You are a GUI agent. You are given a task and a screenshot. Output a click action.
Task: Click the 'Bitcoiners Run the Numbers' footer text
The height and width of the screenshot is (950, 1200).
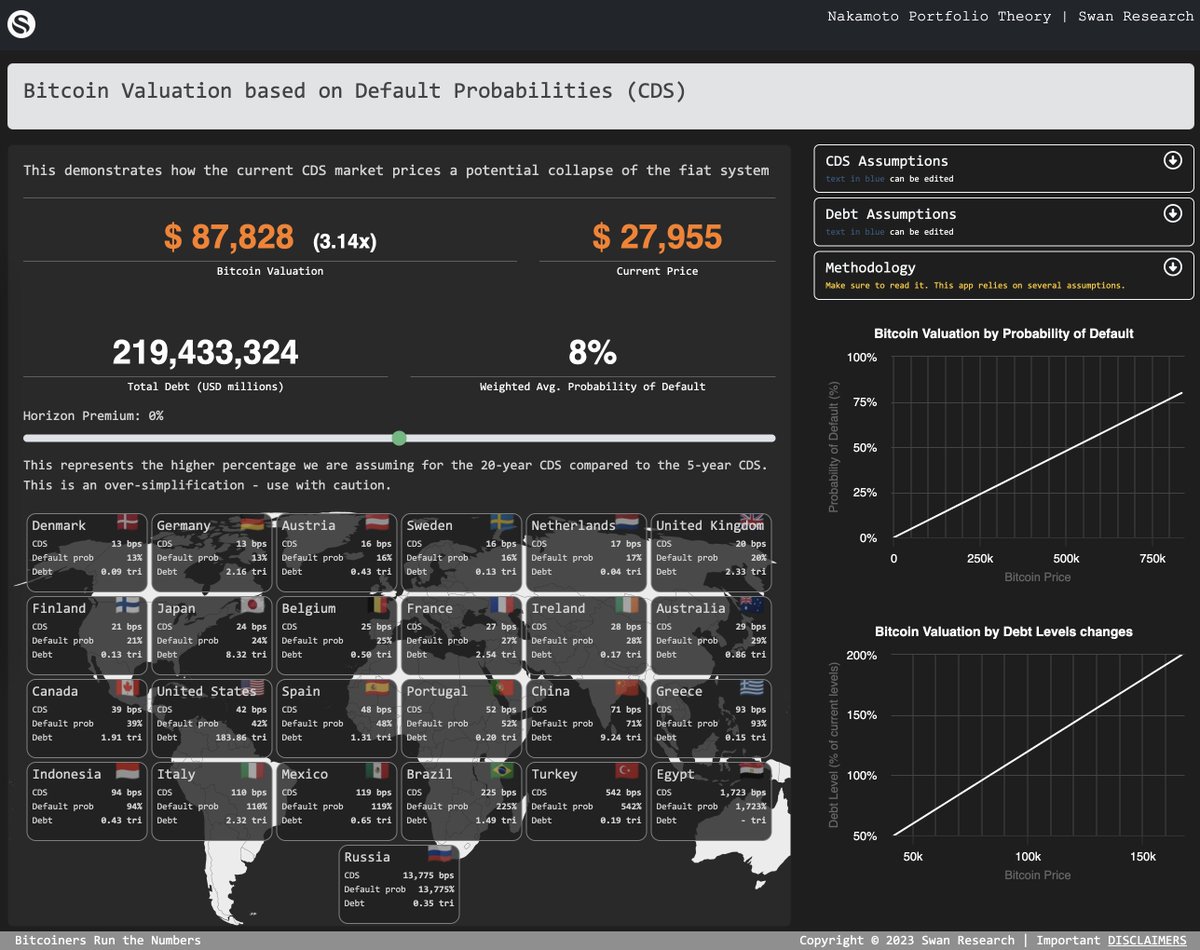108,940
